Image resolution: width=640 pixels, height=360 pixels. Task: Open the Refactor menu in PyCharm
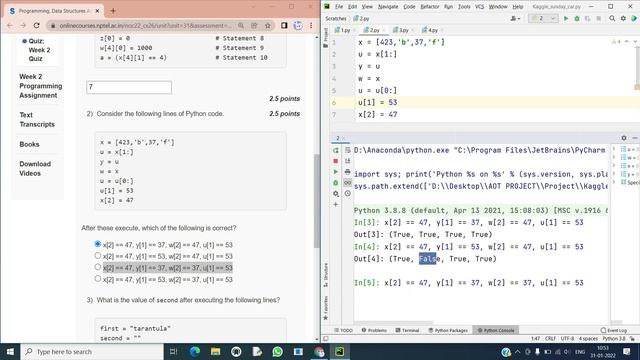pos(430,7)
